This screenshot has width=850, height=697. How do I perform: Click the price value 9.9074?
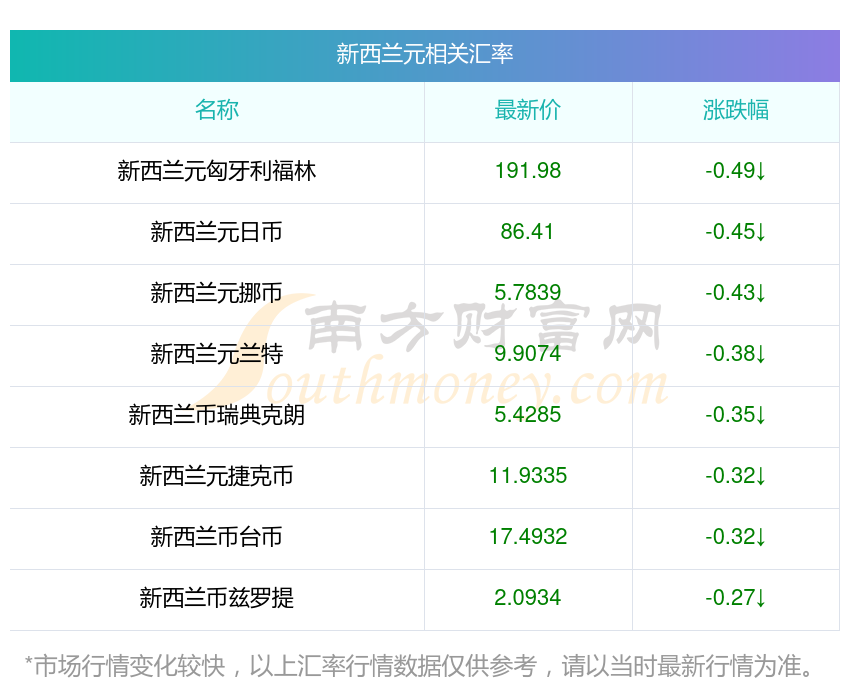click(x=527, y=354)
